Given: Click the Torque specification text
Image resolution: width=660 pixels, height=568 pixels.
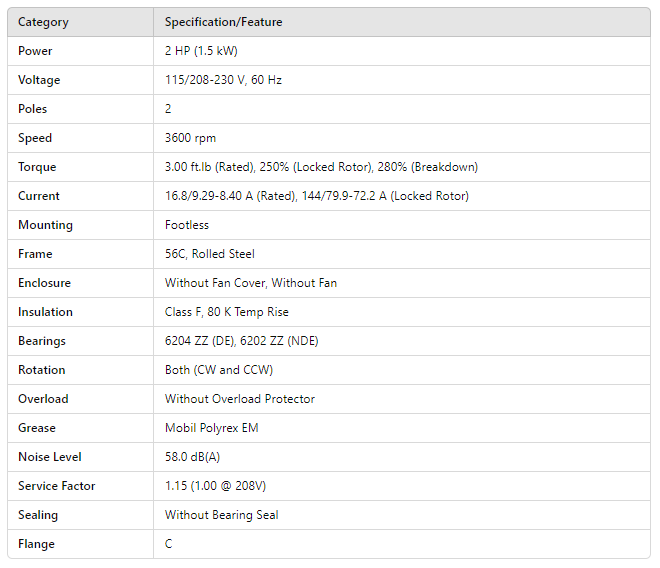Looking at the screenshot, I should [x=321, y=167].
